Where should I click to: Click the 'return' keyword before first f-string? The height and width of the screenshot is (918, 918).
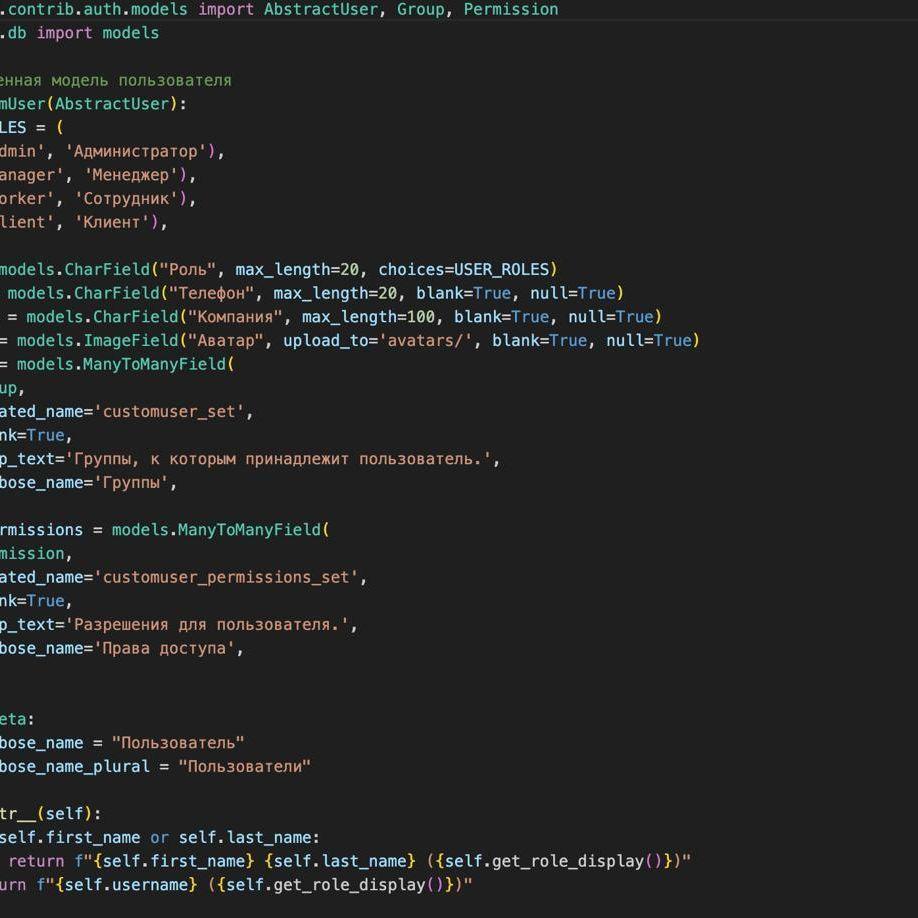click(36, 861)
